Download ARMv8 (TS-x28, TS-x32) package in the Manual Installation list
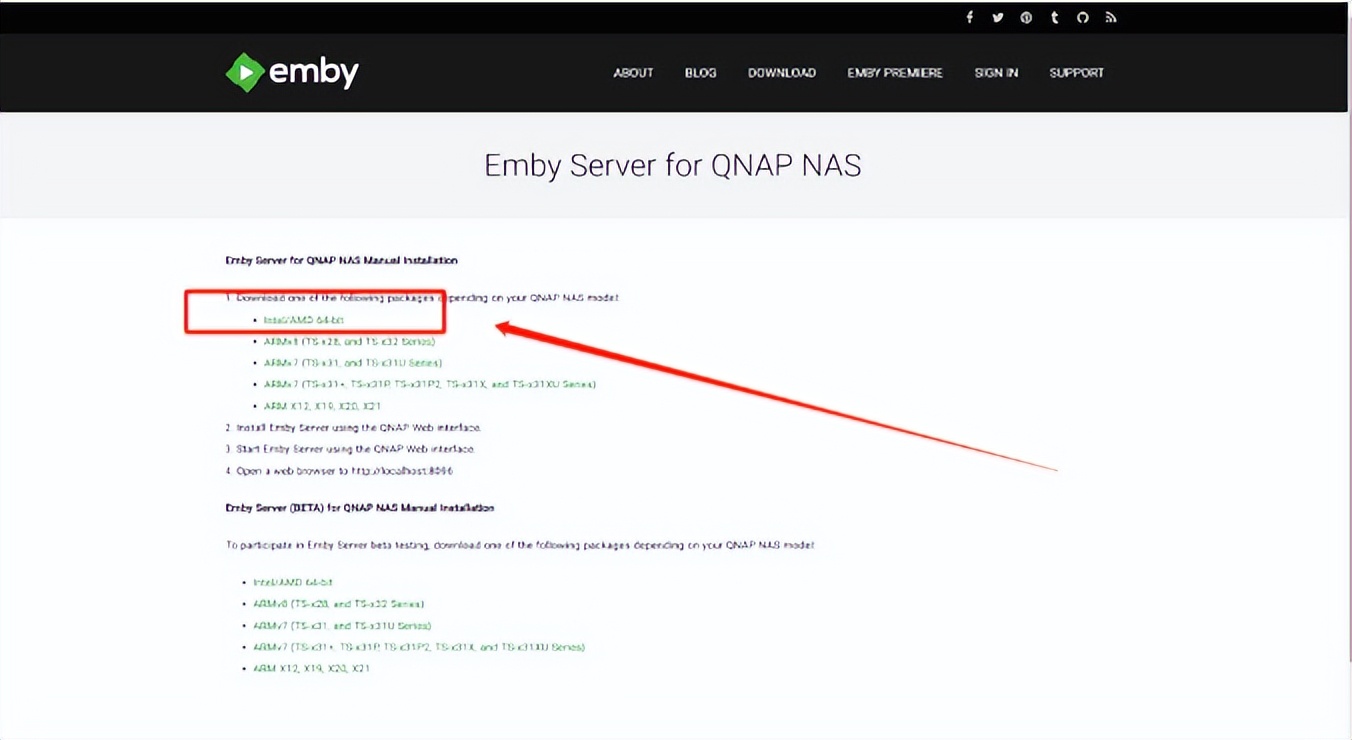The image size is (1352, 740). (x=349, y=342)
